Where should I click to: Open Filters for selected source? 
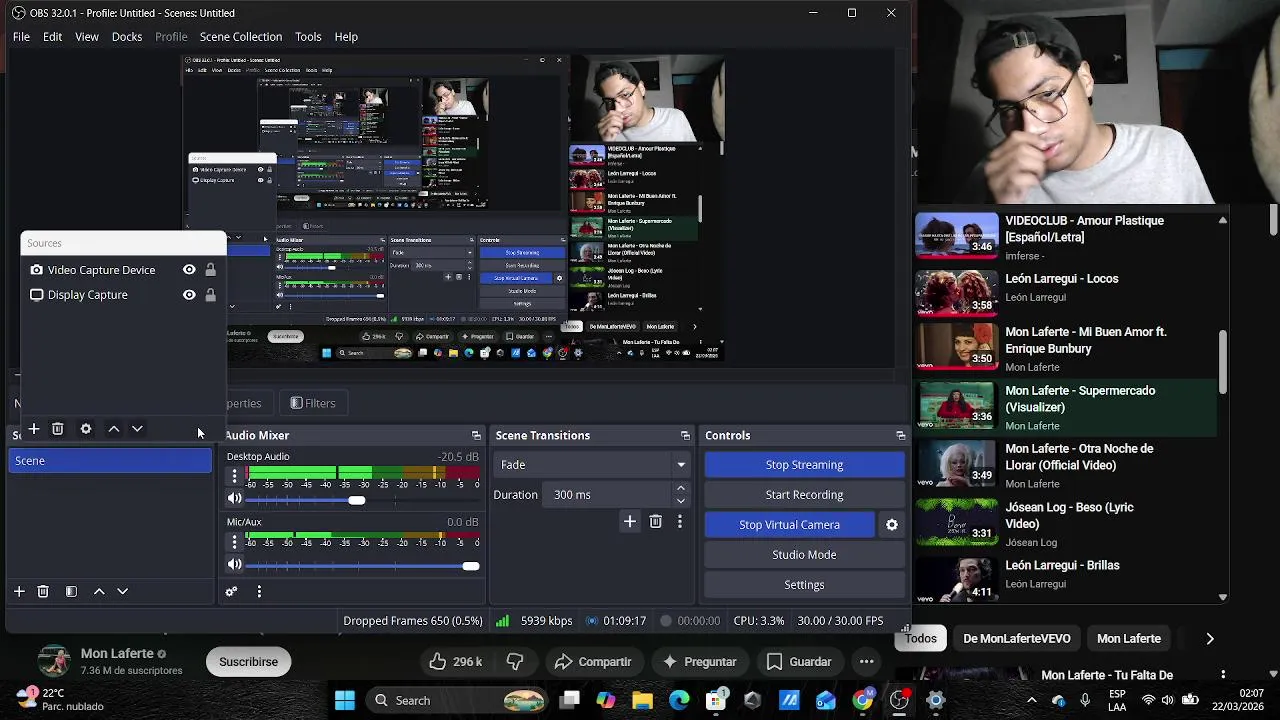click(x=313, y=403)
